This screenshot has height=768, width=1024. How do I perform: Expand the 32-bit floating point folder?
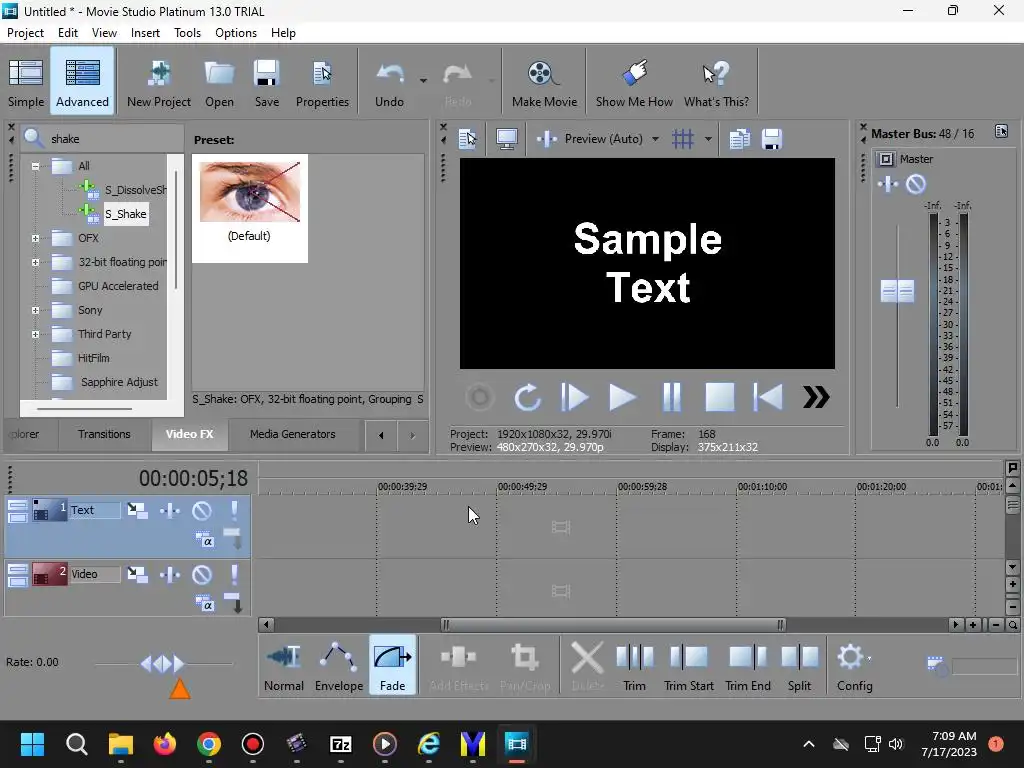pos(35,263)
